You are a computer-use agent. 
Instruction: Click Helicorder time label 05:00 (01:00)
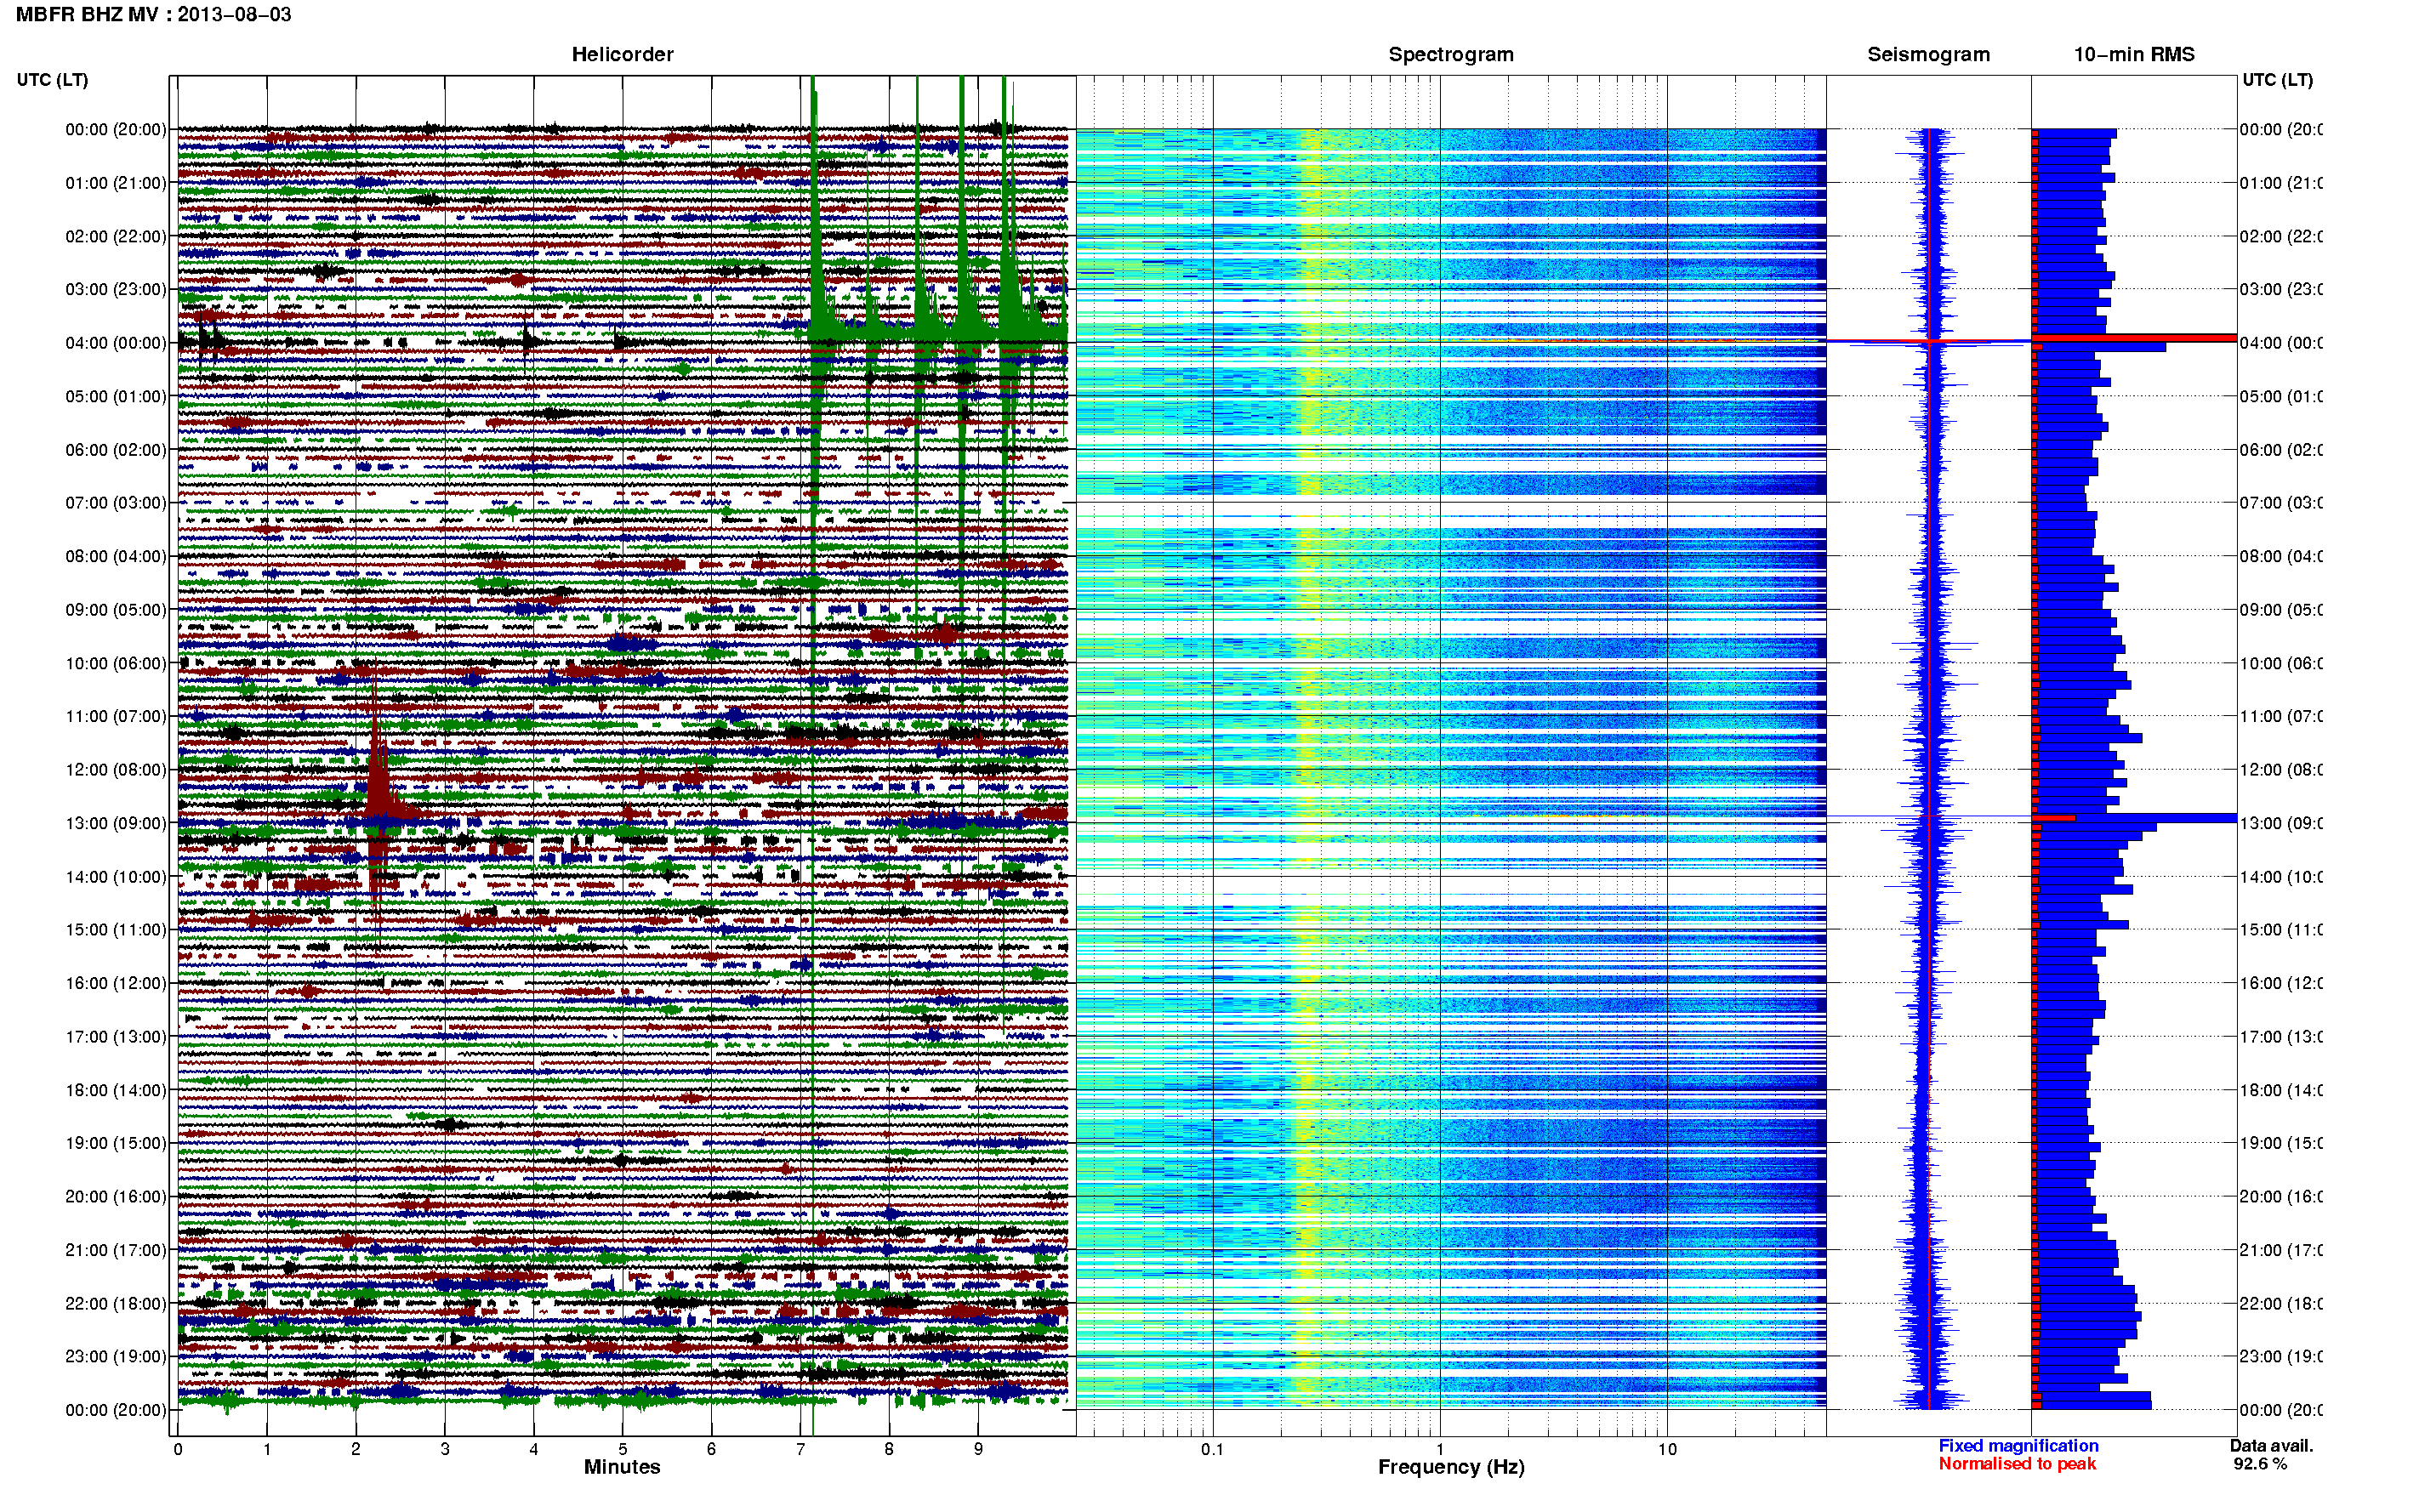pyautogui.click(x=116, y=396)
